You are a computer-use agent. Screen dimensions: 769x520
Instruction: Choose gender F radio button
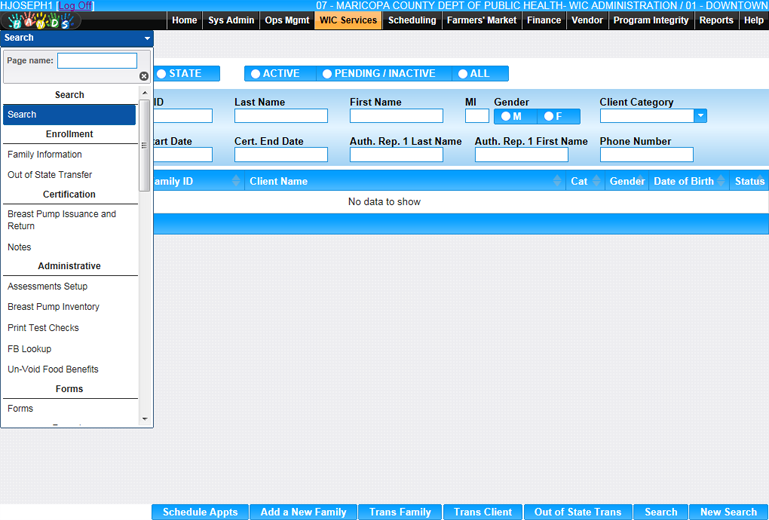click(x=548, y=116)
